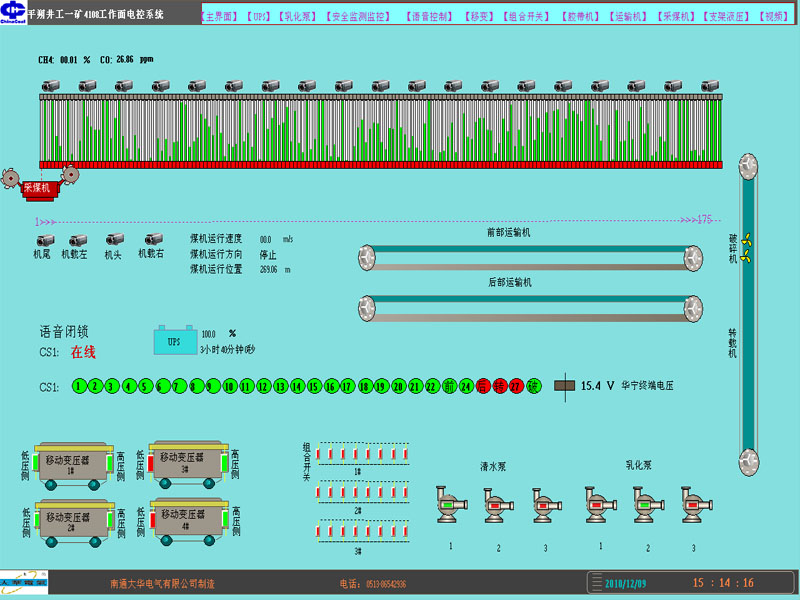Image resolution: width=800 pixels, height=600 pixels.
Task: Open the 乳化泵 menu item
Action: coord(298,17)
